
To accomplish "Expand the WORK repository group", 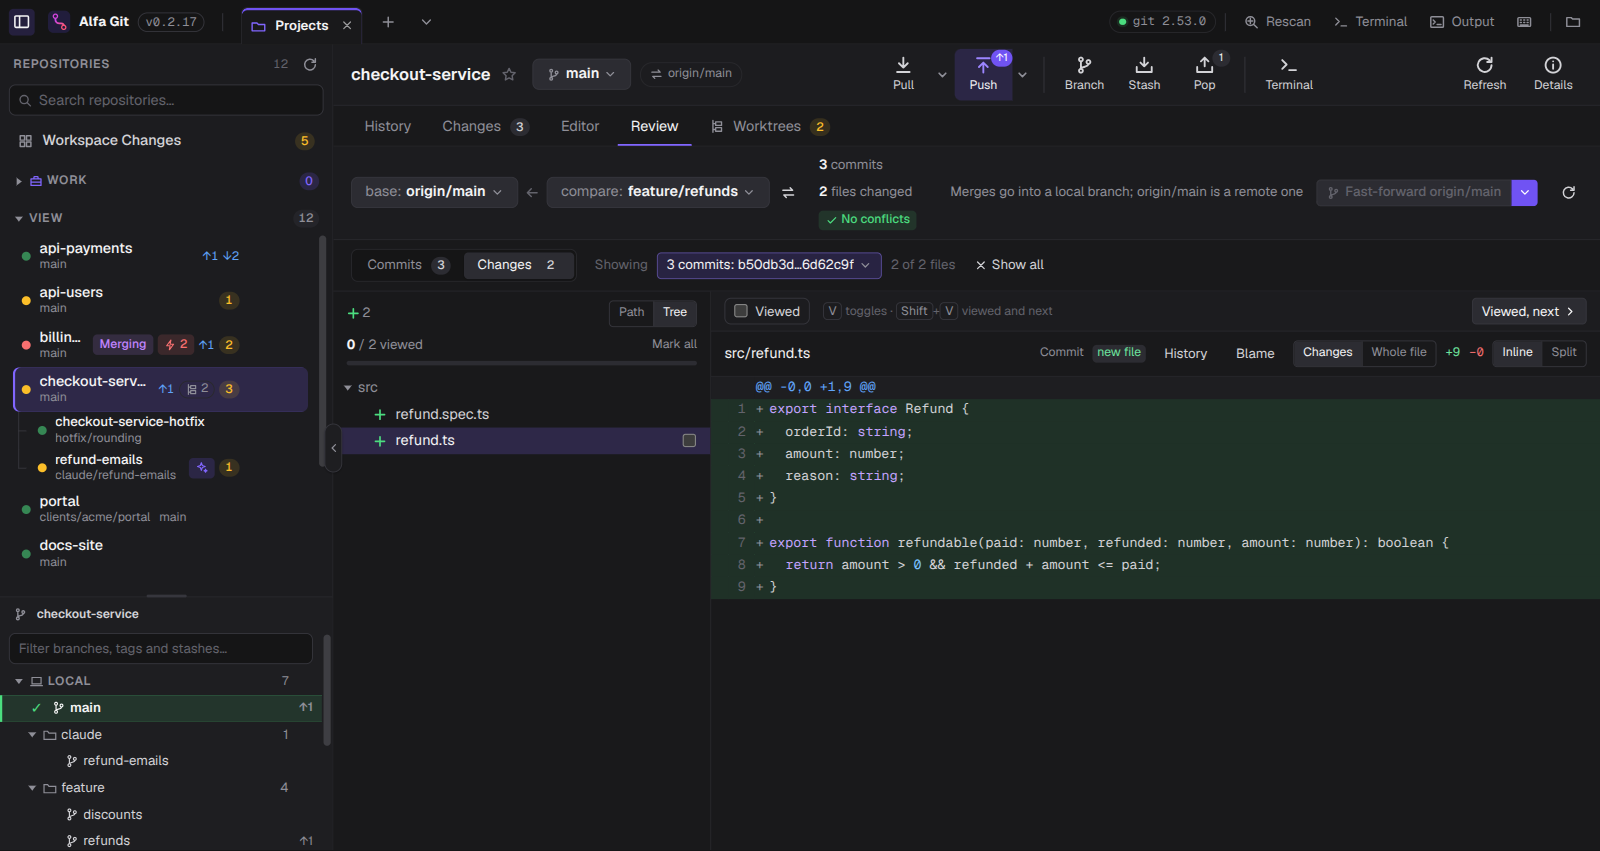I will pos(19,181).
